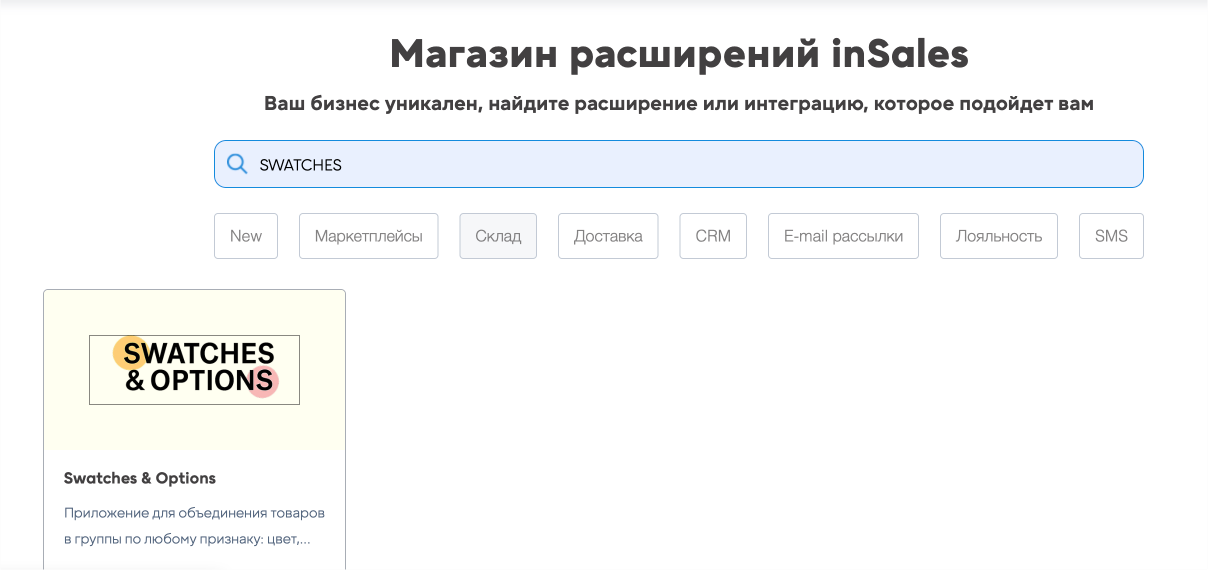This screenshot has width=1208, height=570.
Task: Click the description text starting with Приложение для объединения
Action: tap(194, 526)
